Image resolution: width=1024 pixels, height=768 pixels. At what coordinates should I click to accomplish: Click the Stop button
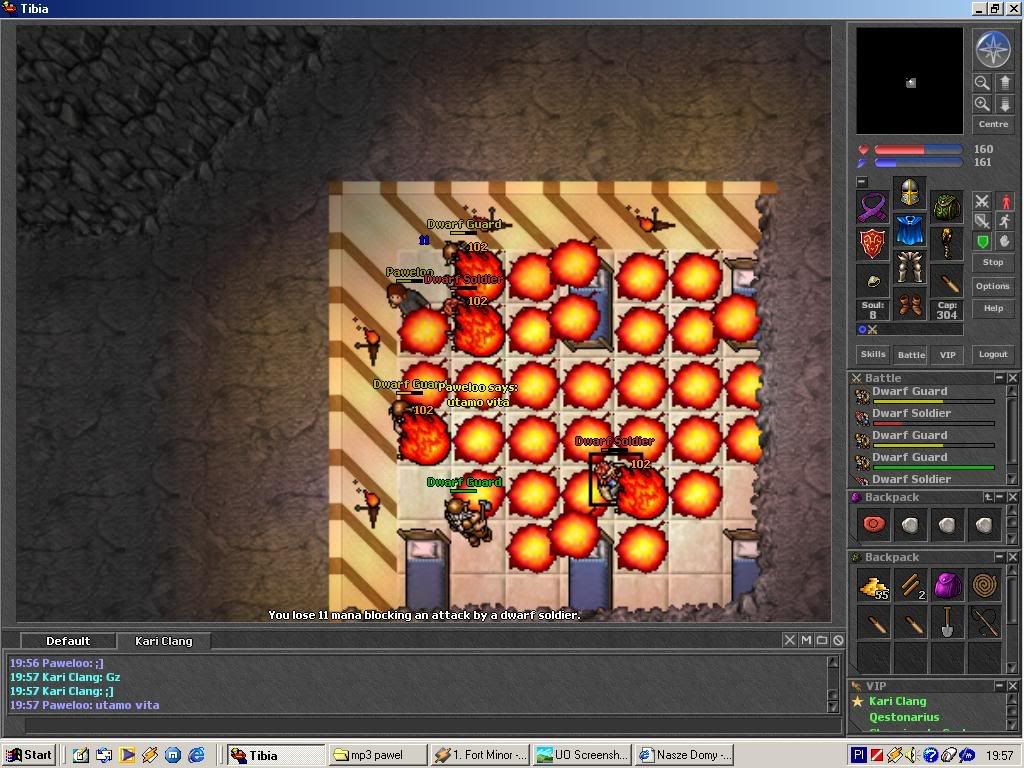993,262
